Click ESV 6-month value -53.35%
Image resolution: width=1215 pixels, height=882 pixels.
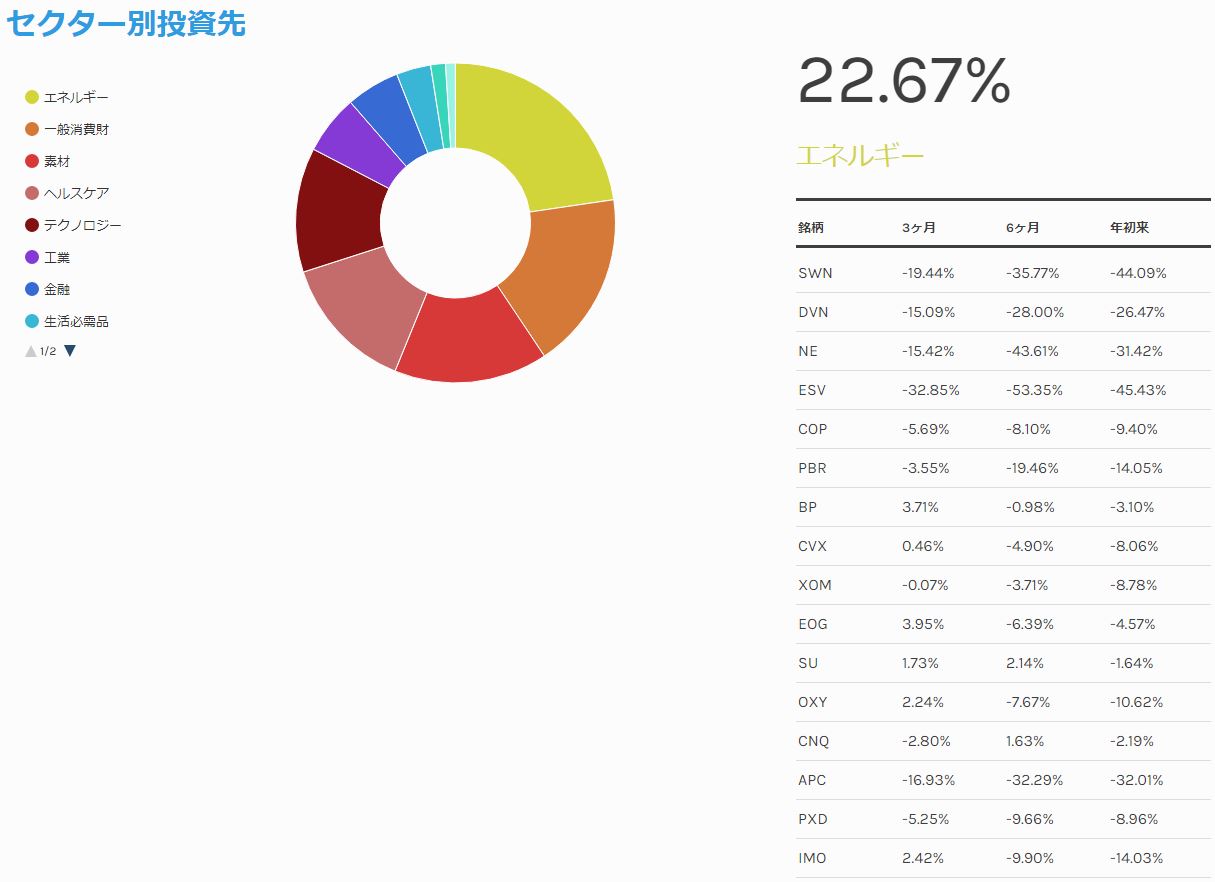pyautogui.click(x=1034, y=390)
